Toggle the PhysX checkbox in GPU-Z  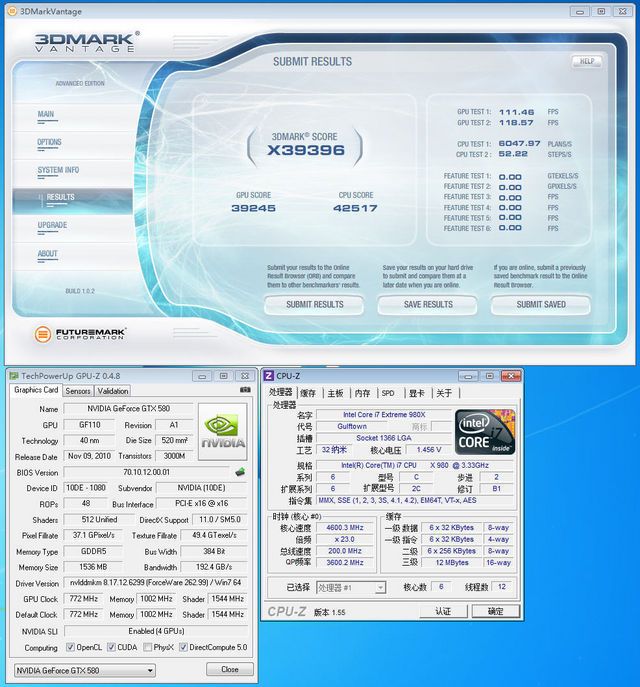[148, 647]
